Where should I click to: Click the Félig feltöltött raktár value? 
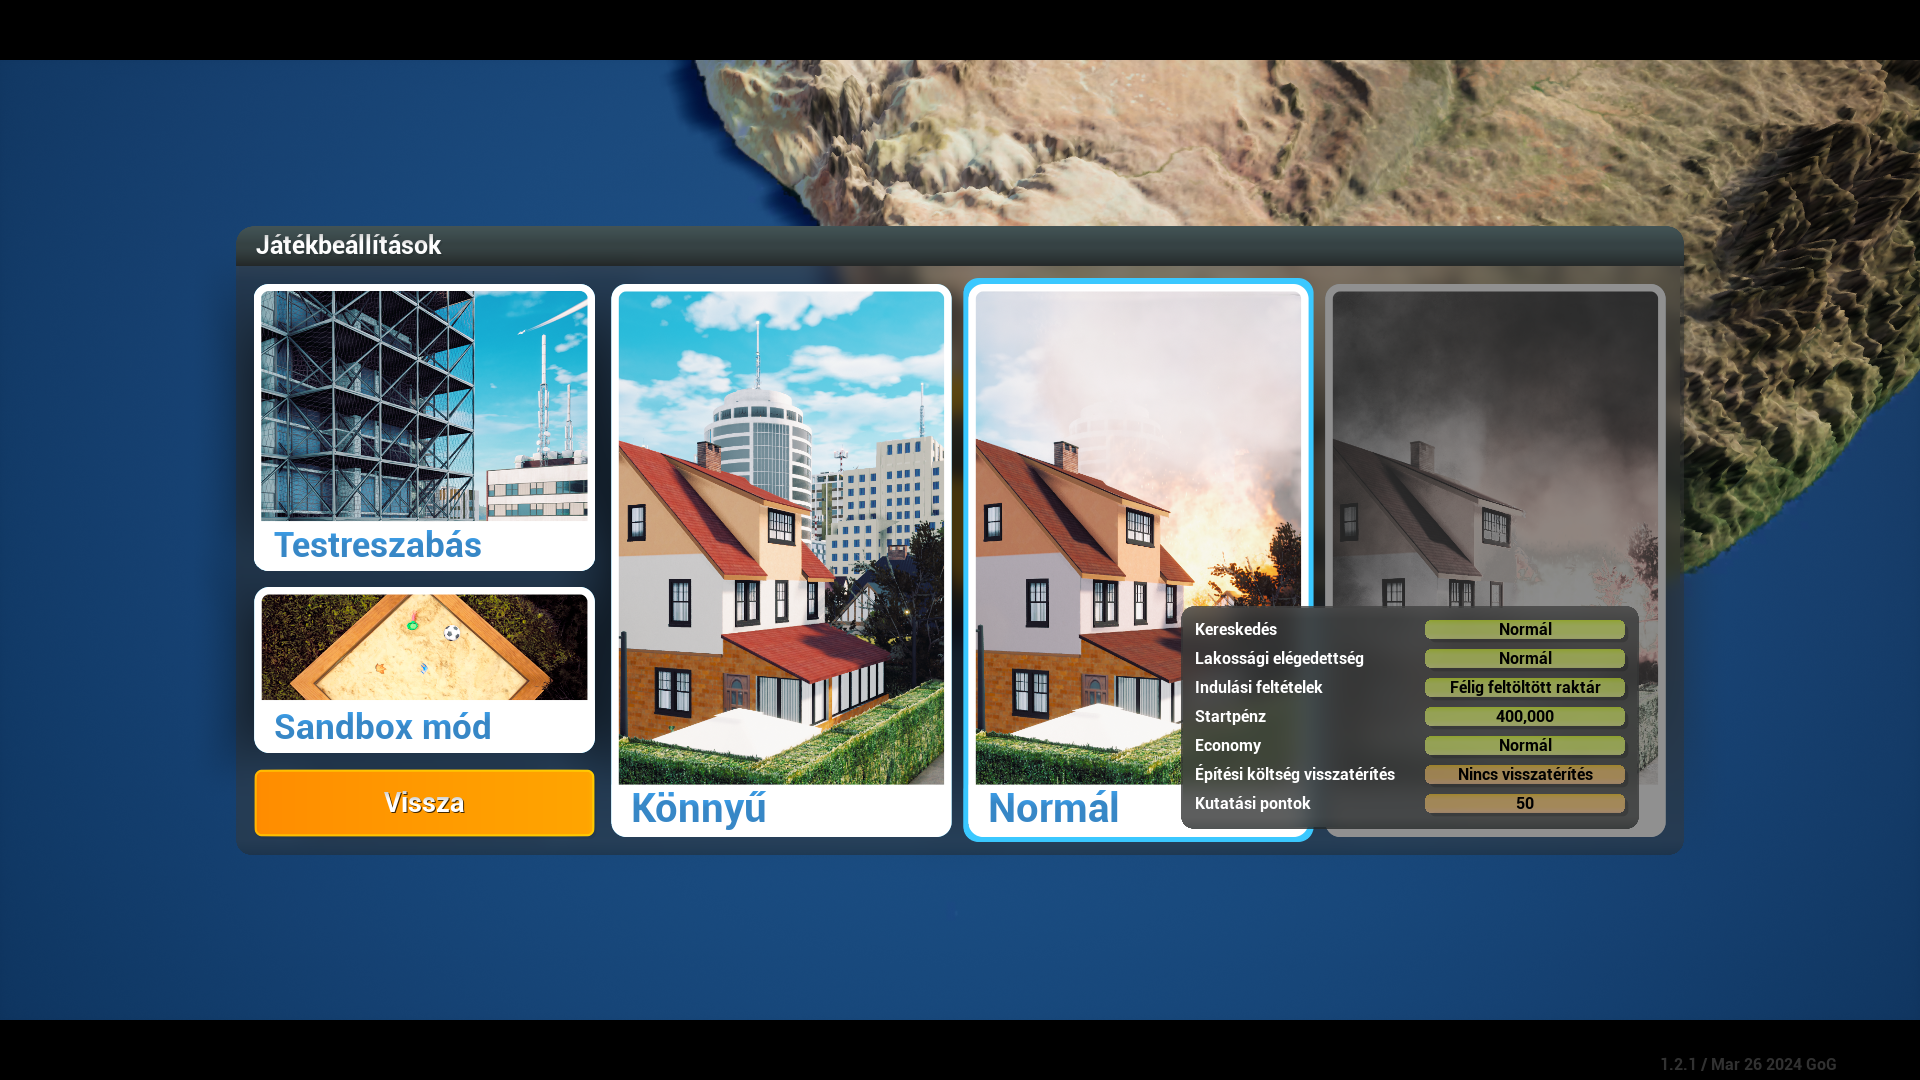[x=1524, y=687]
